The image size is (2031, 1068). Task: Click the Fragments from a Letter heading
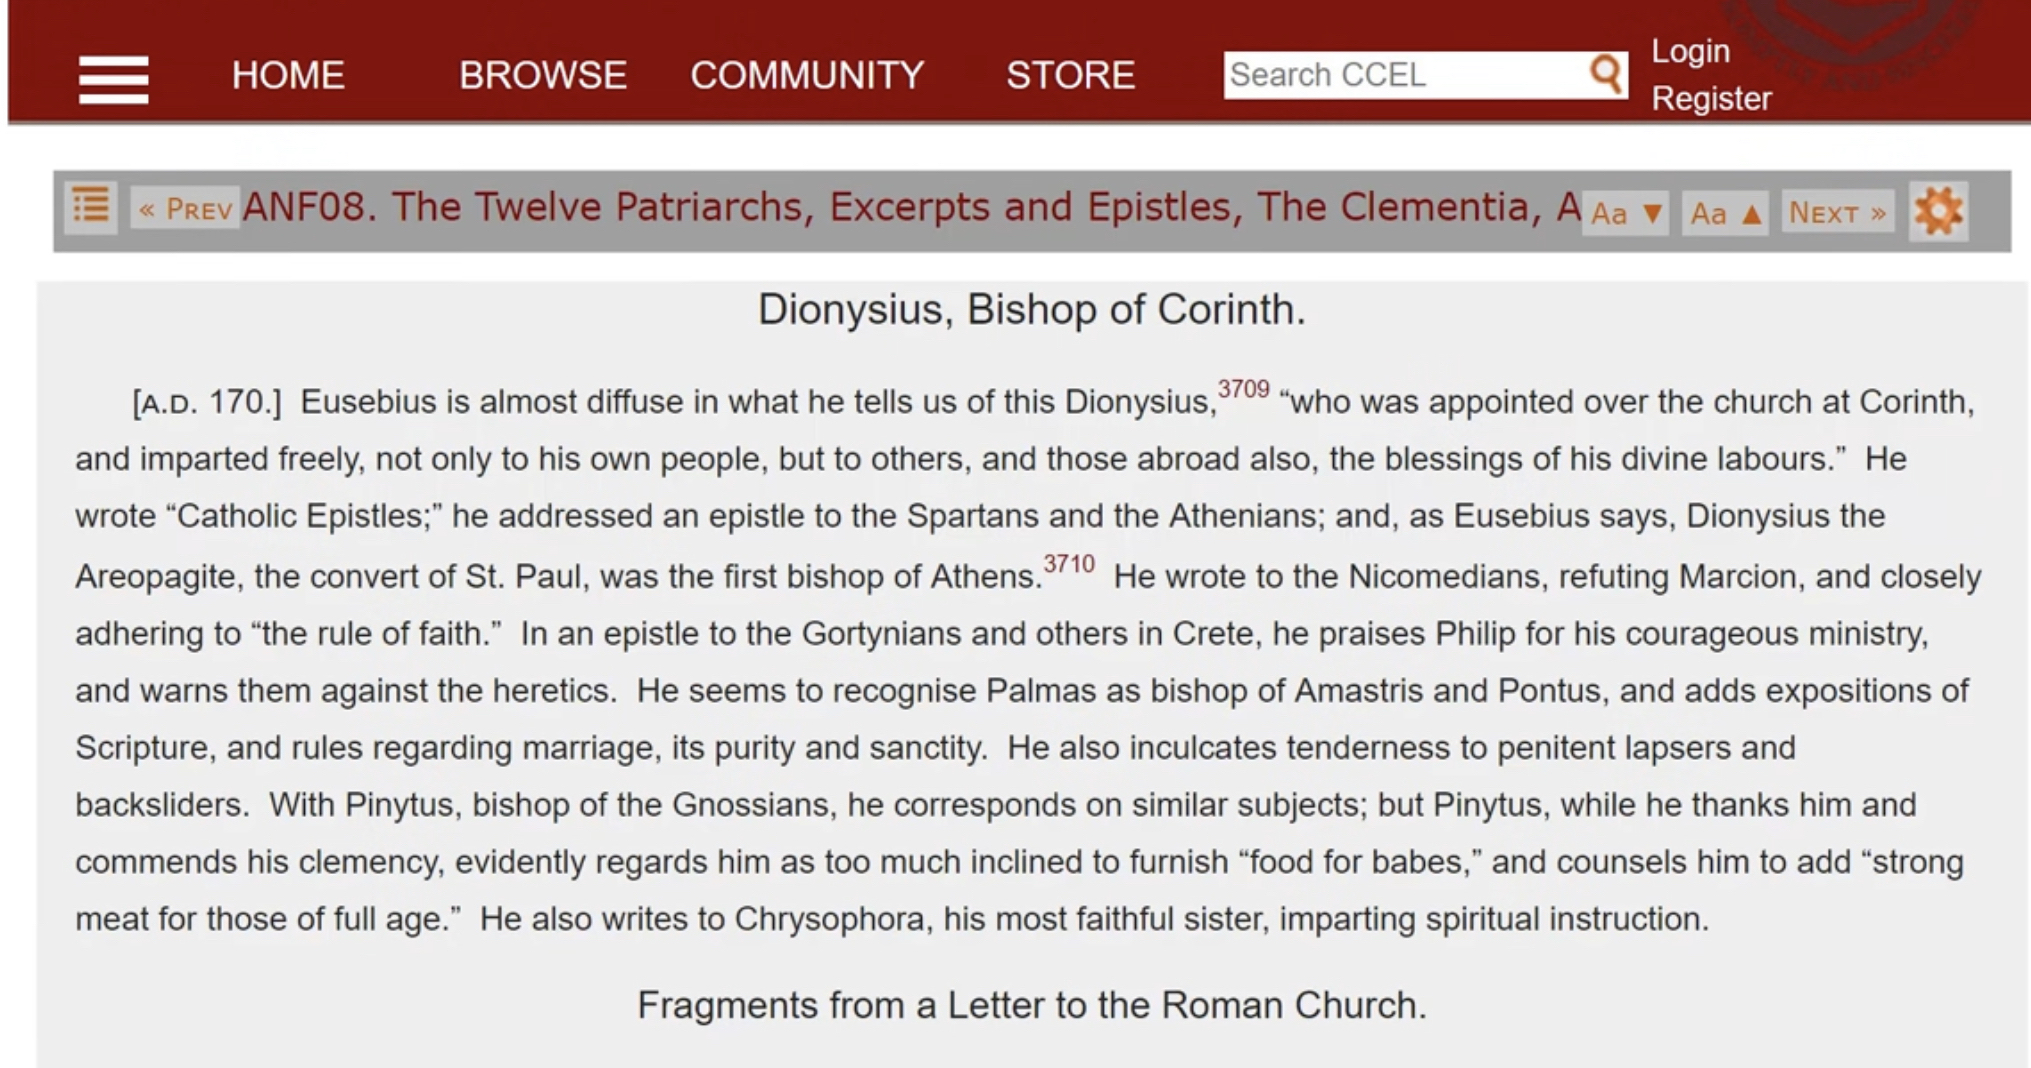tap(1031, 1005)
